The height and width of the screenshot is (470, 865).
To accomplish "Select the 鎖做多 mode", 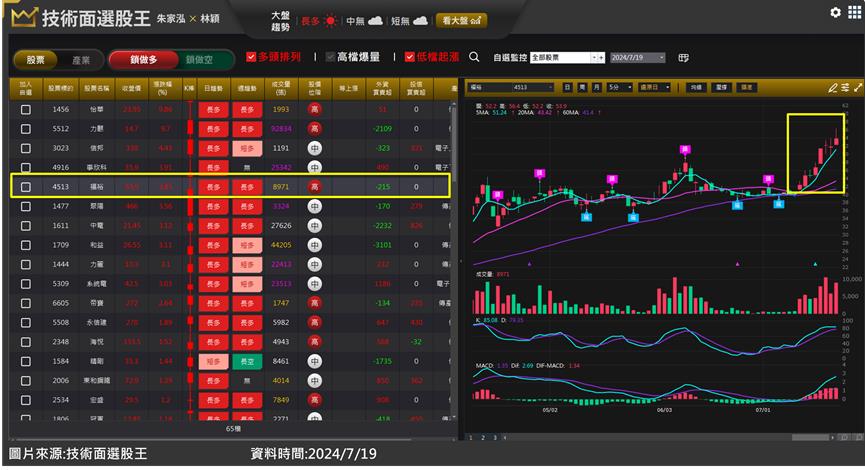I will (x=143, y=60).
